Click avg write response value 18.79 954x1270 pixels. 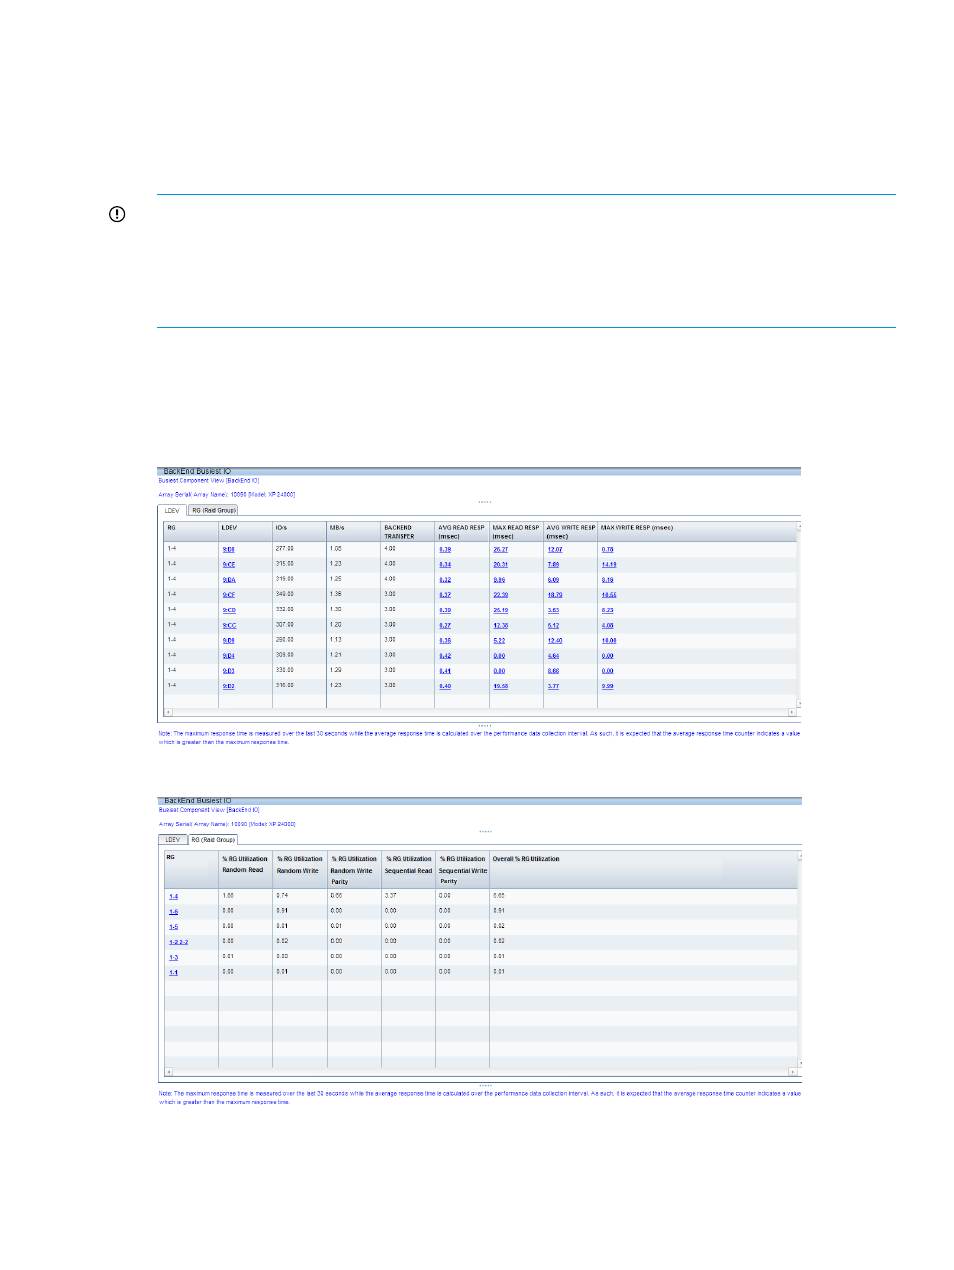click(x=554, y=595)
